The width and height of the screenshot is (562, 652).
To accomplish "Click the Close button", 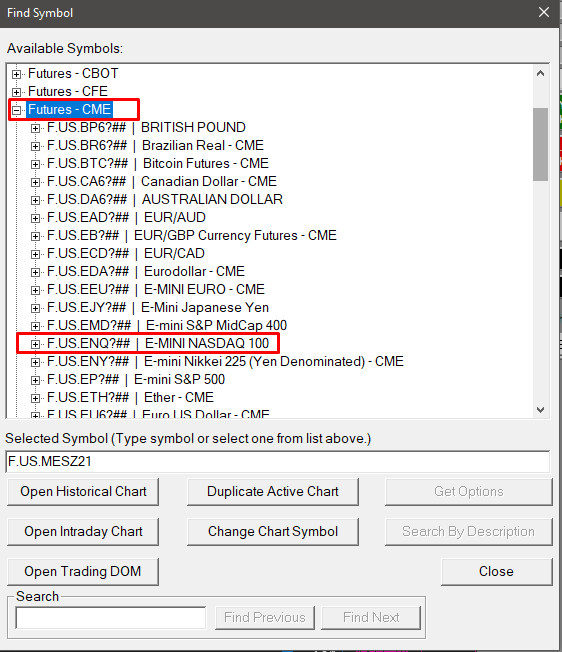I will 497,571.
